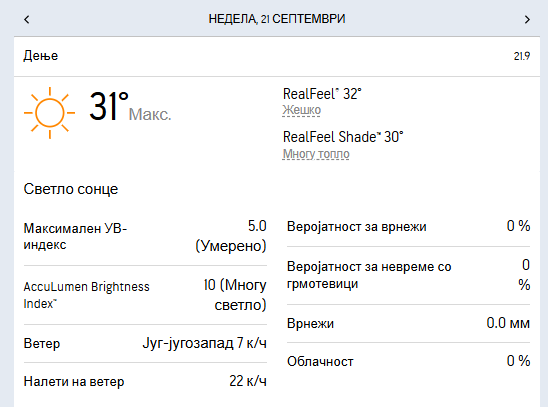Select the Налети на ветер row
This screenshot has width=548, height=407.
point(145,381)
